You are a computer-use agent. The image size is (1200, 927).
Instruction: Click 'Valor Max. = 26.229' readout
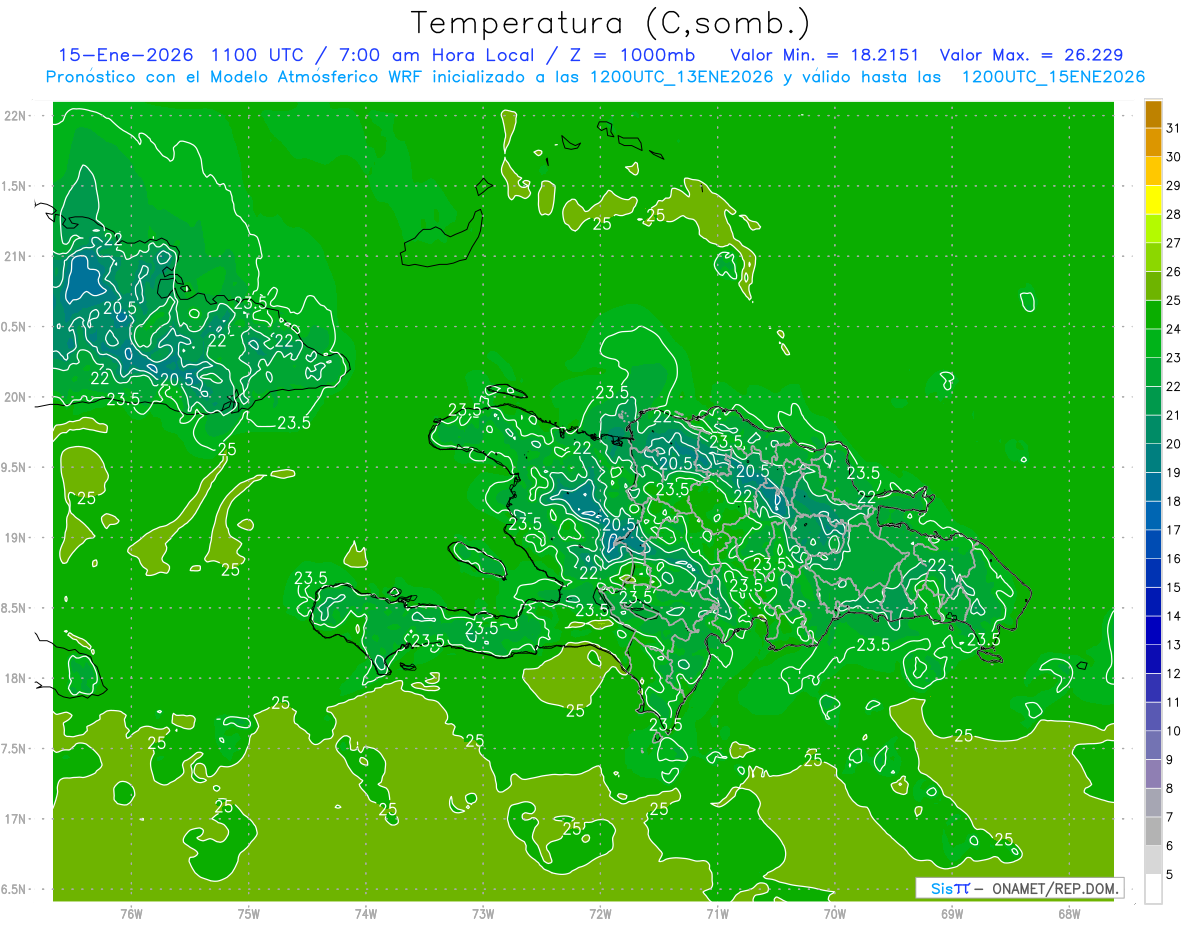pyautogui.click(x=1032, y=55)
